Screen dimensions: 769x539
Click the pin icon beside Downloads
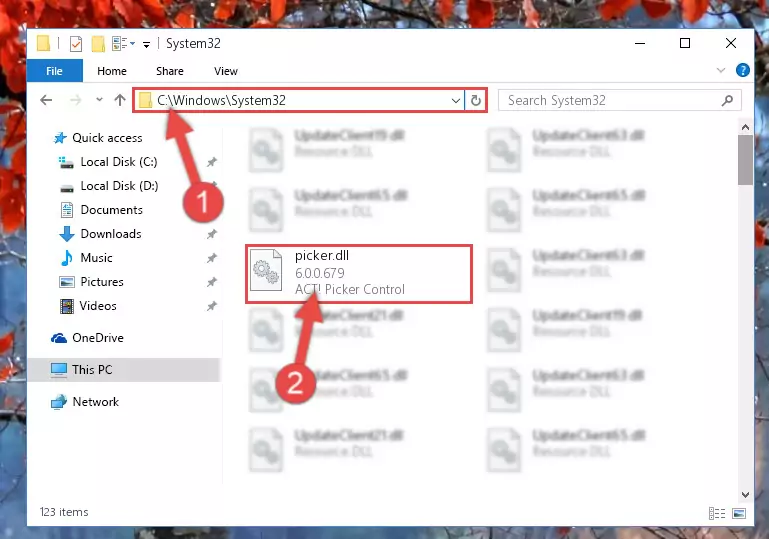click(x=211, y=234)
